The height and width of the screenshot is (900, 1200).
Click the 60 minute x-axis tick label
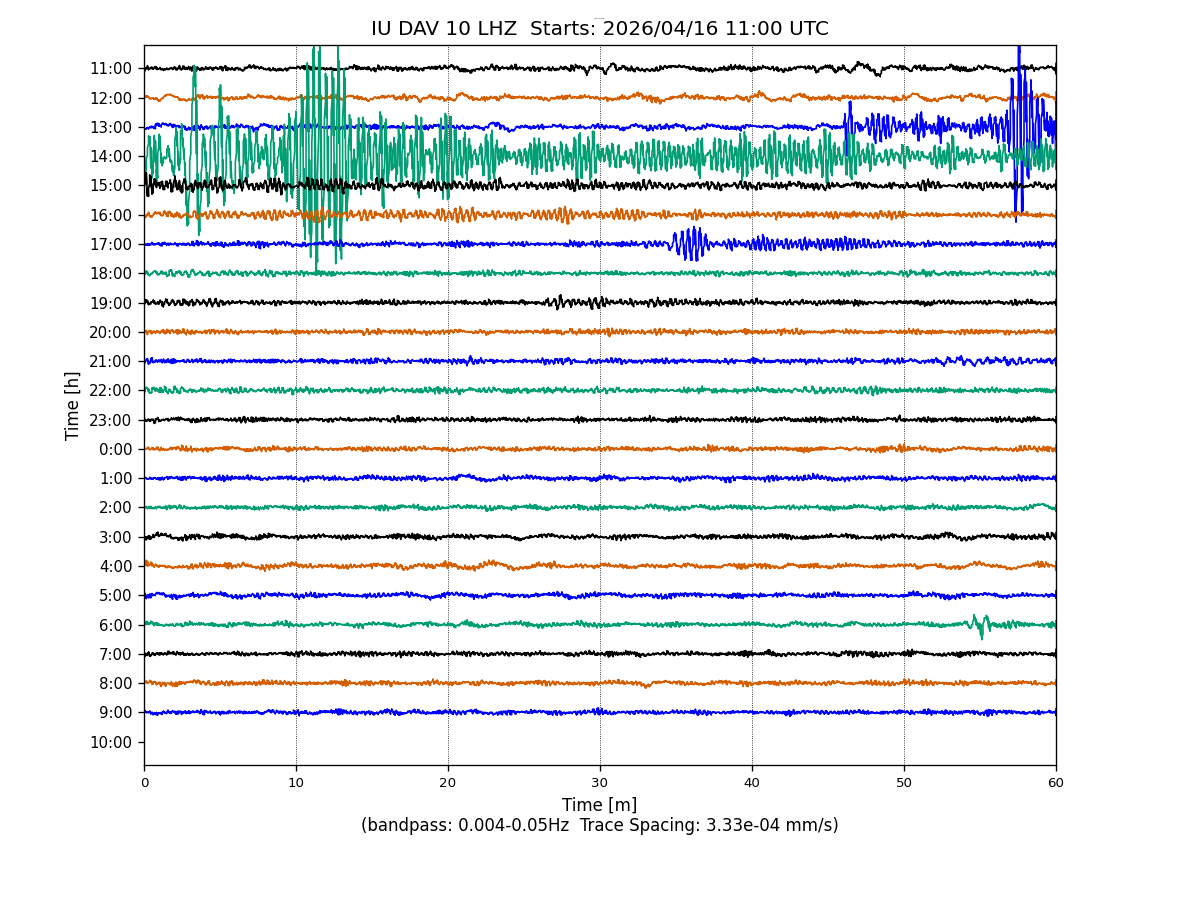point(1055,783)
